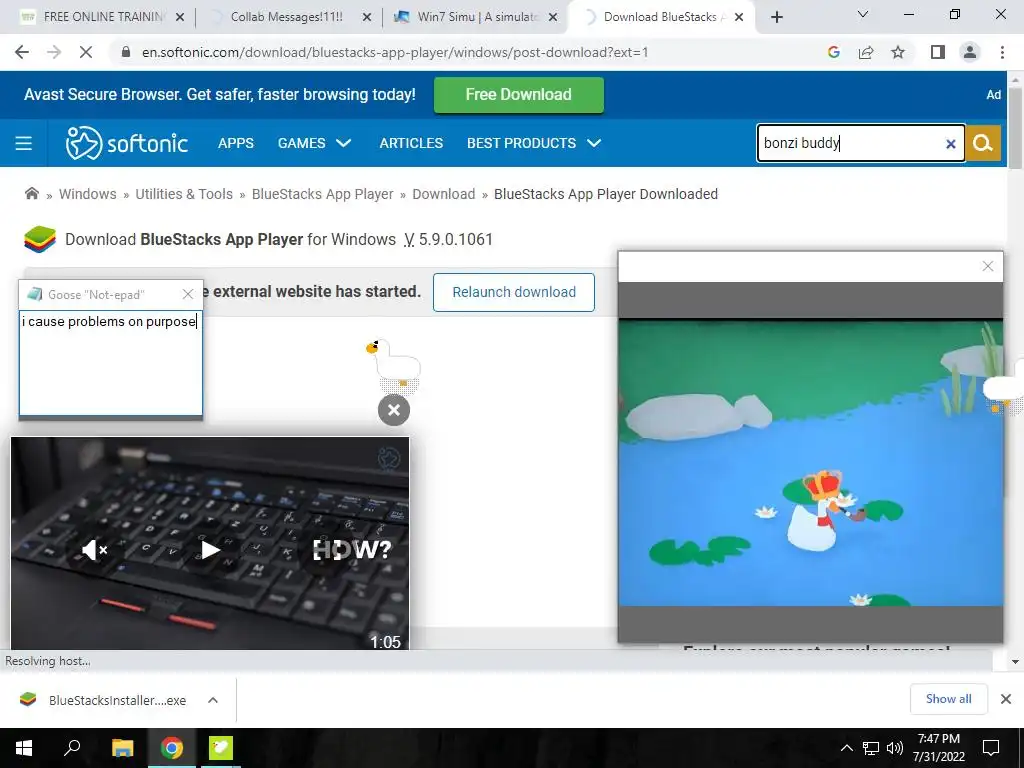This screenshot has width=1024, height=768.
Task: Go to Windows breadcrumb link
Action: [x=88, y=194]
